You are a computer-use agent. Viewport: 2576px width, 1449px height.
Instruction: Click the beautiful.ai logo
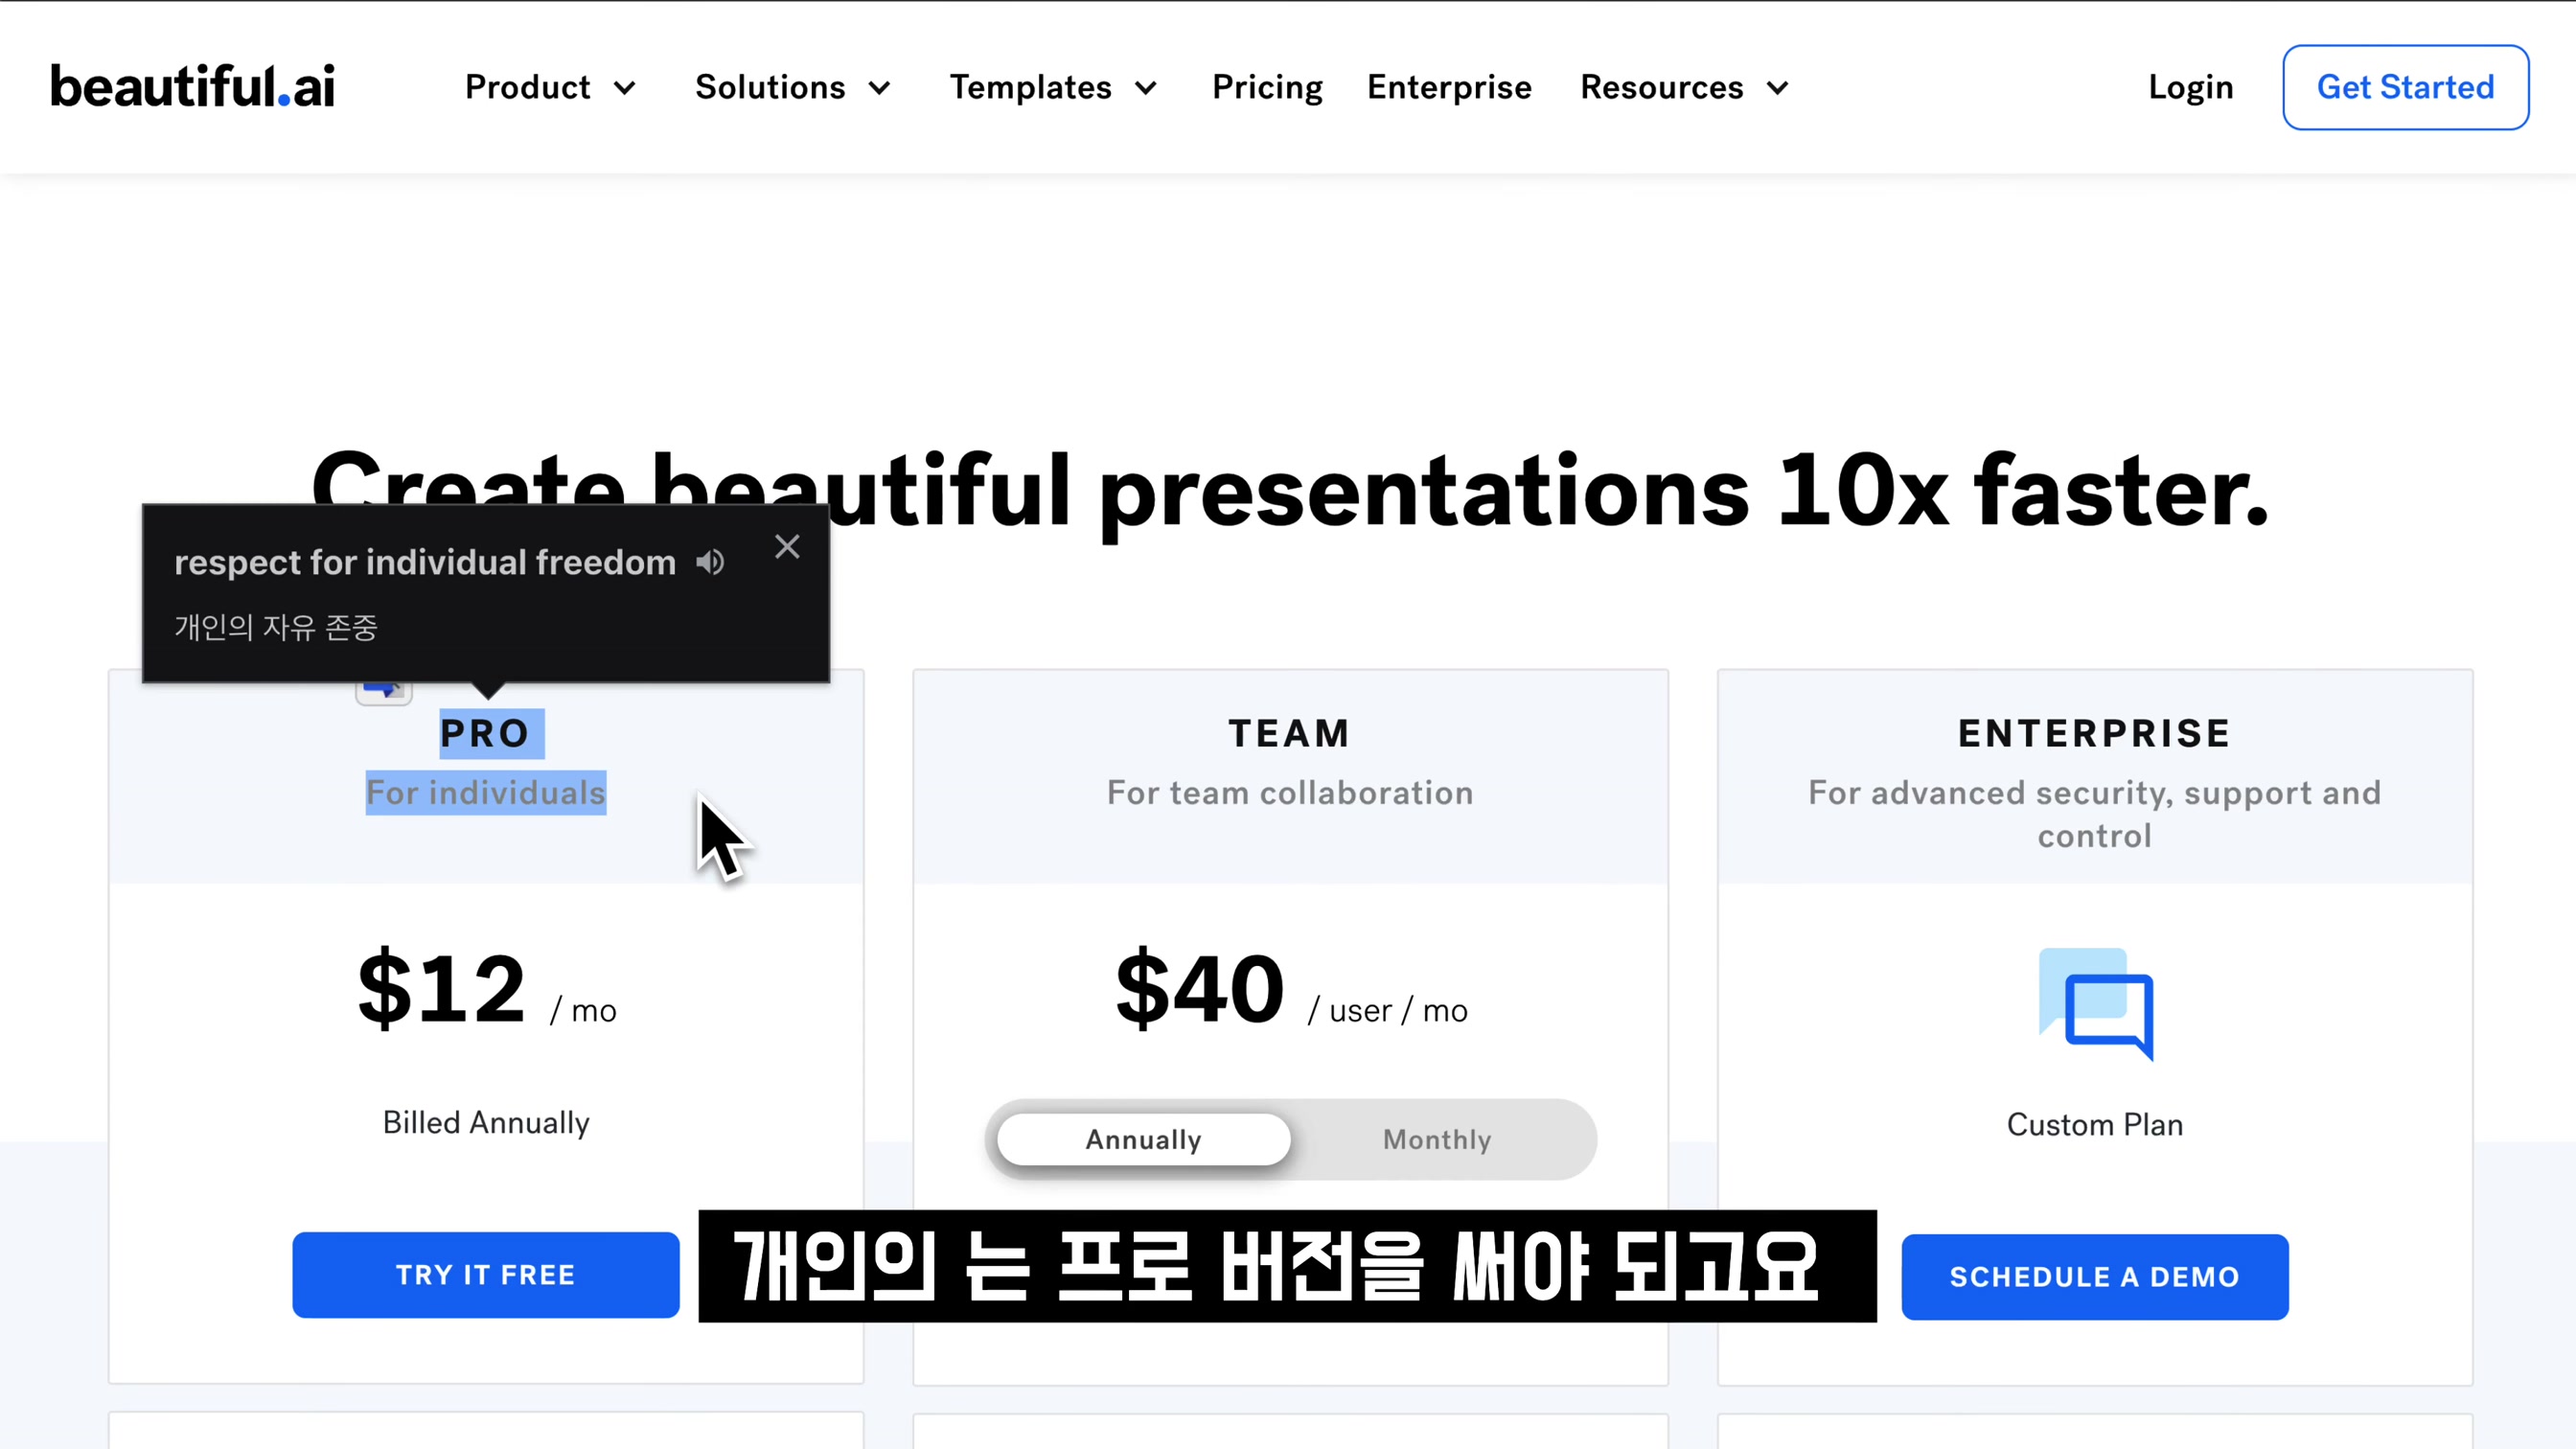pos(192,87)
